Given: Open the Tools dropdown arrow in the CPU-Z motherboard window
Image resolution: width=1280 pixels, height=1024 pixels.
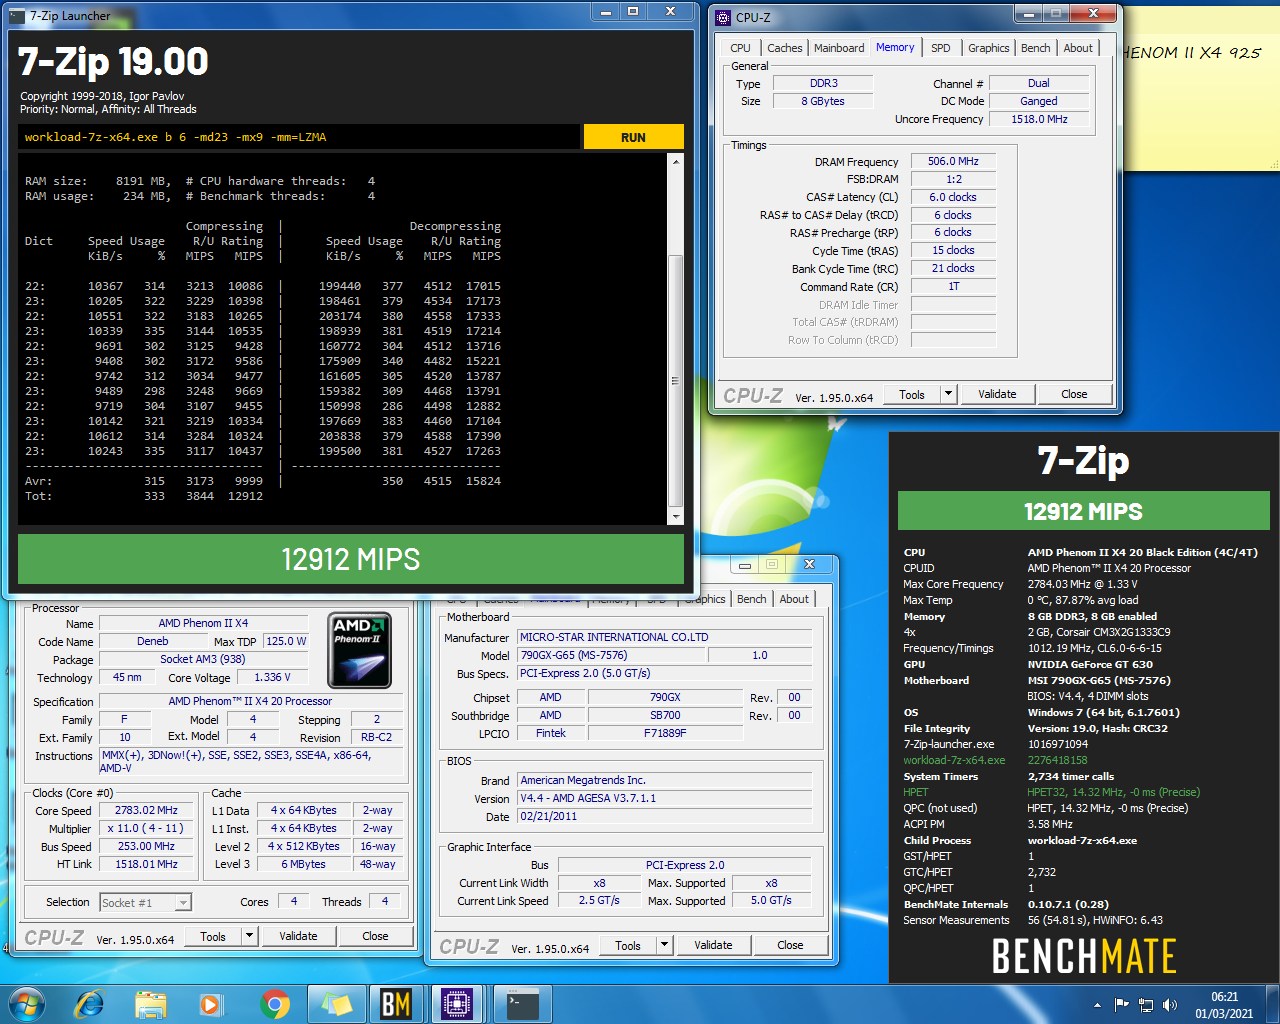Looking at the screenshot, I should pos(664,945).
